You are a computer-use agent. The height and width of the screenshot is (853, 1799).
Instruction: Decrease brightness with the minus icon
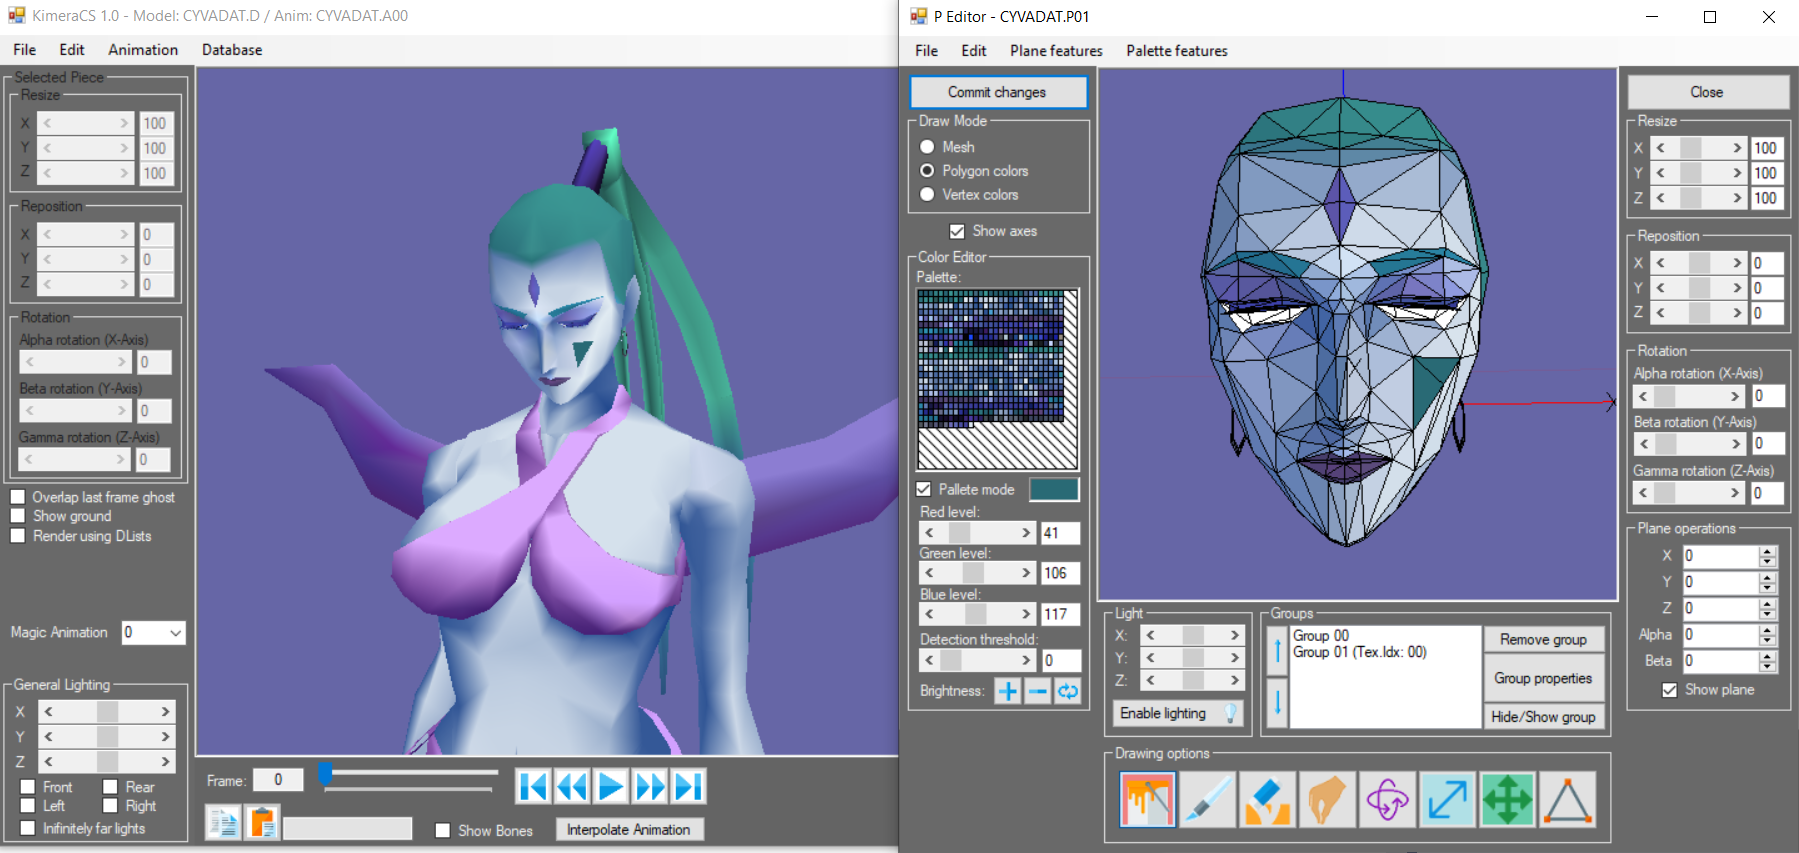1038,691
